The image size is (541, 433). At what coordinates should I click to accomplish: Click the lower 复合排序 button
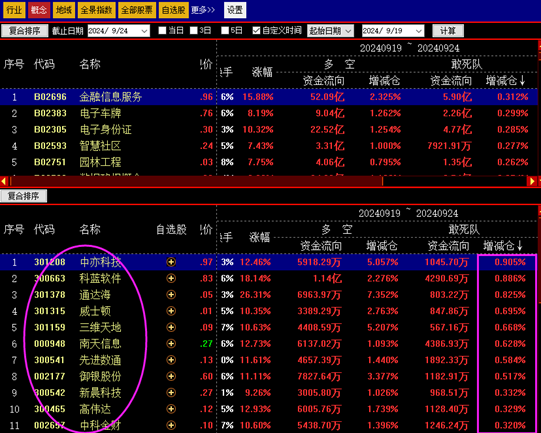(23, 196)
